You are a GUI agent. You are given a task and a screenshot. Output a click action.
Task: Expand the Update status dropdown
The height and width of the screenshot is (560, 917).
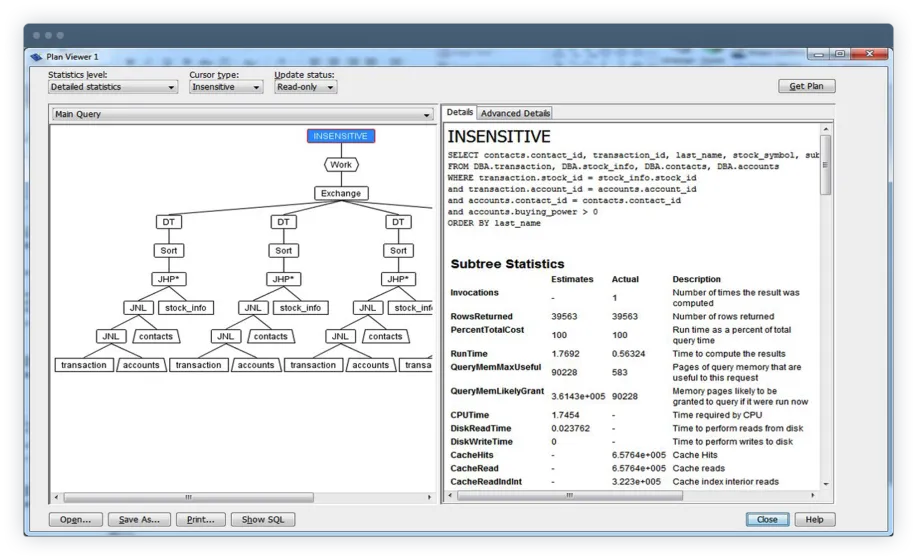(306, 87)
